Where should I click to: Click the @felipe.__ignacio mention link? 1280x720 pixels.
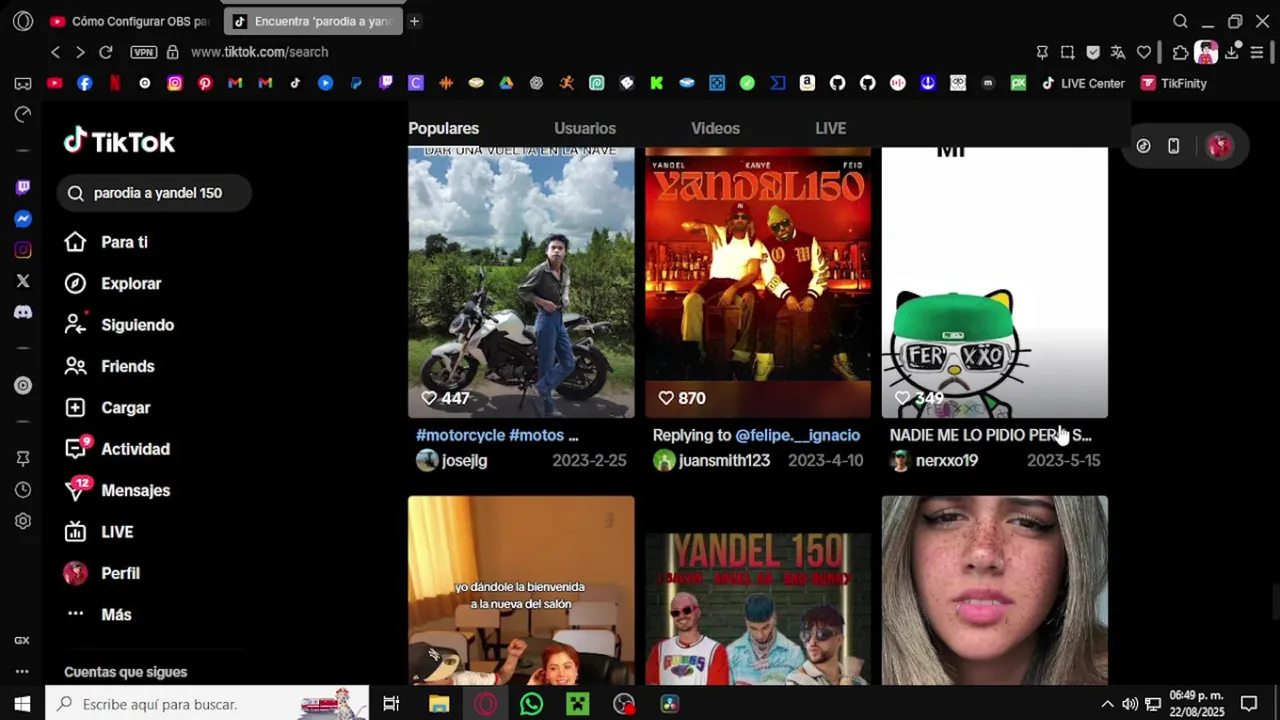pyautogui.click(x=797, y=435)
